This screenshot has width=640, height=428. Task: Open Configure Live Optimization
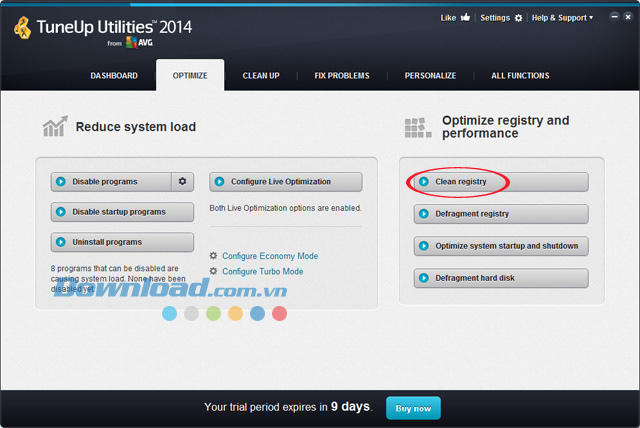coord(286,182)
